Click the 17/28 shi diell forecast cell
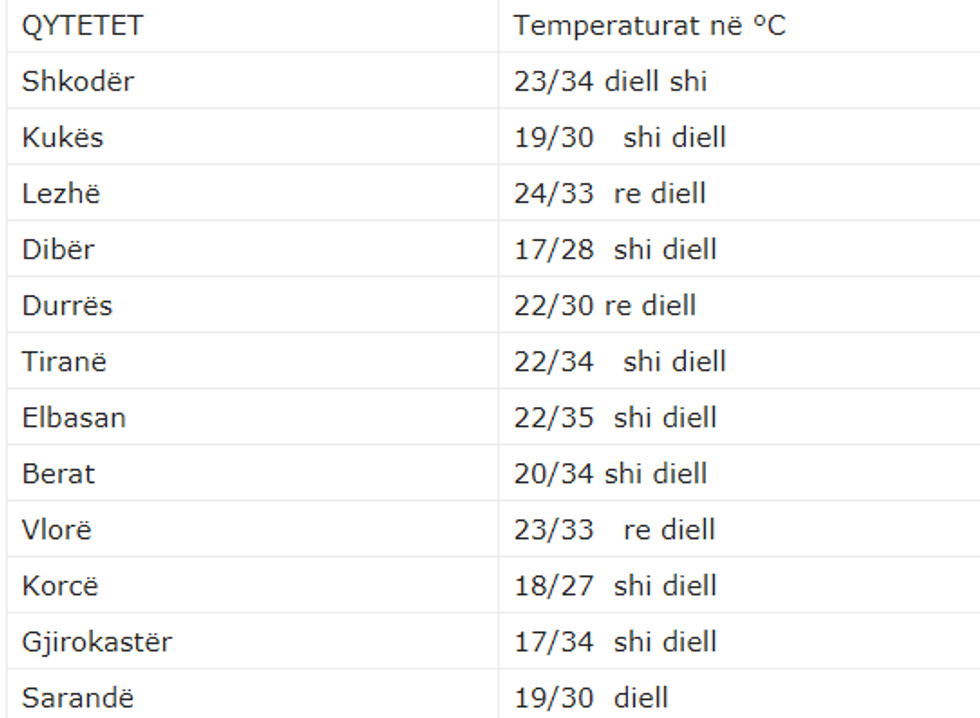The image size is (980, 718). coord(615,249)
